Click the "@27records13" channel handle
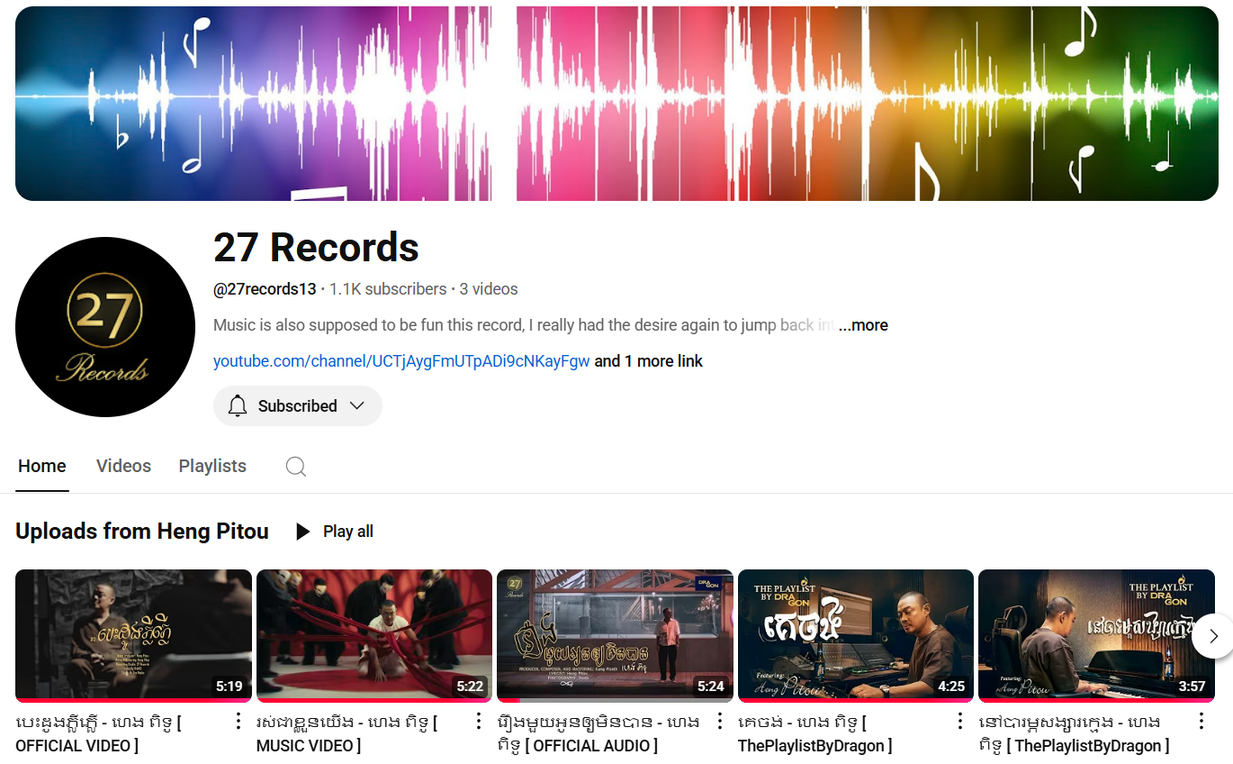 tap(265, 289)
